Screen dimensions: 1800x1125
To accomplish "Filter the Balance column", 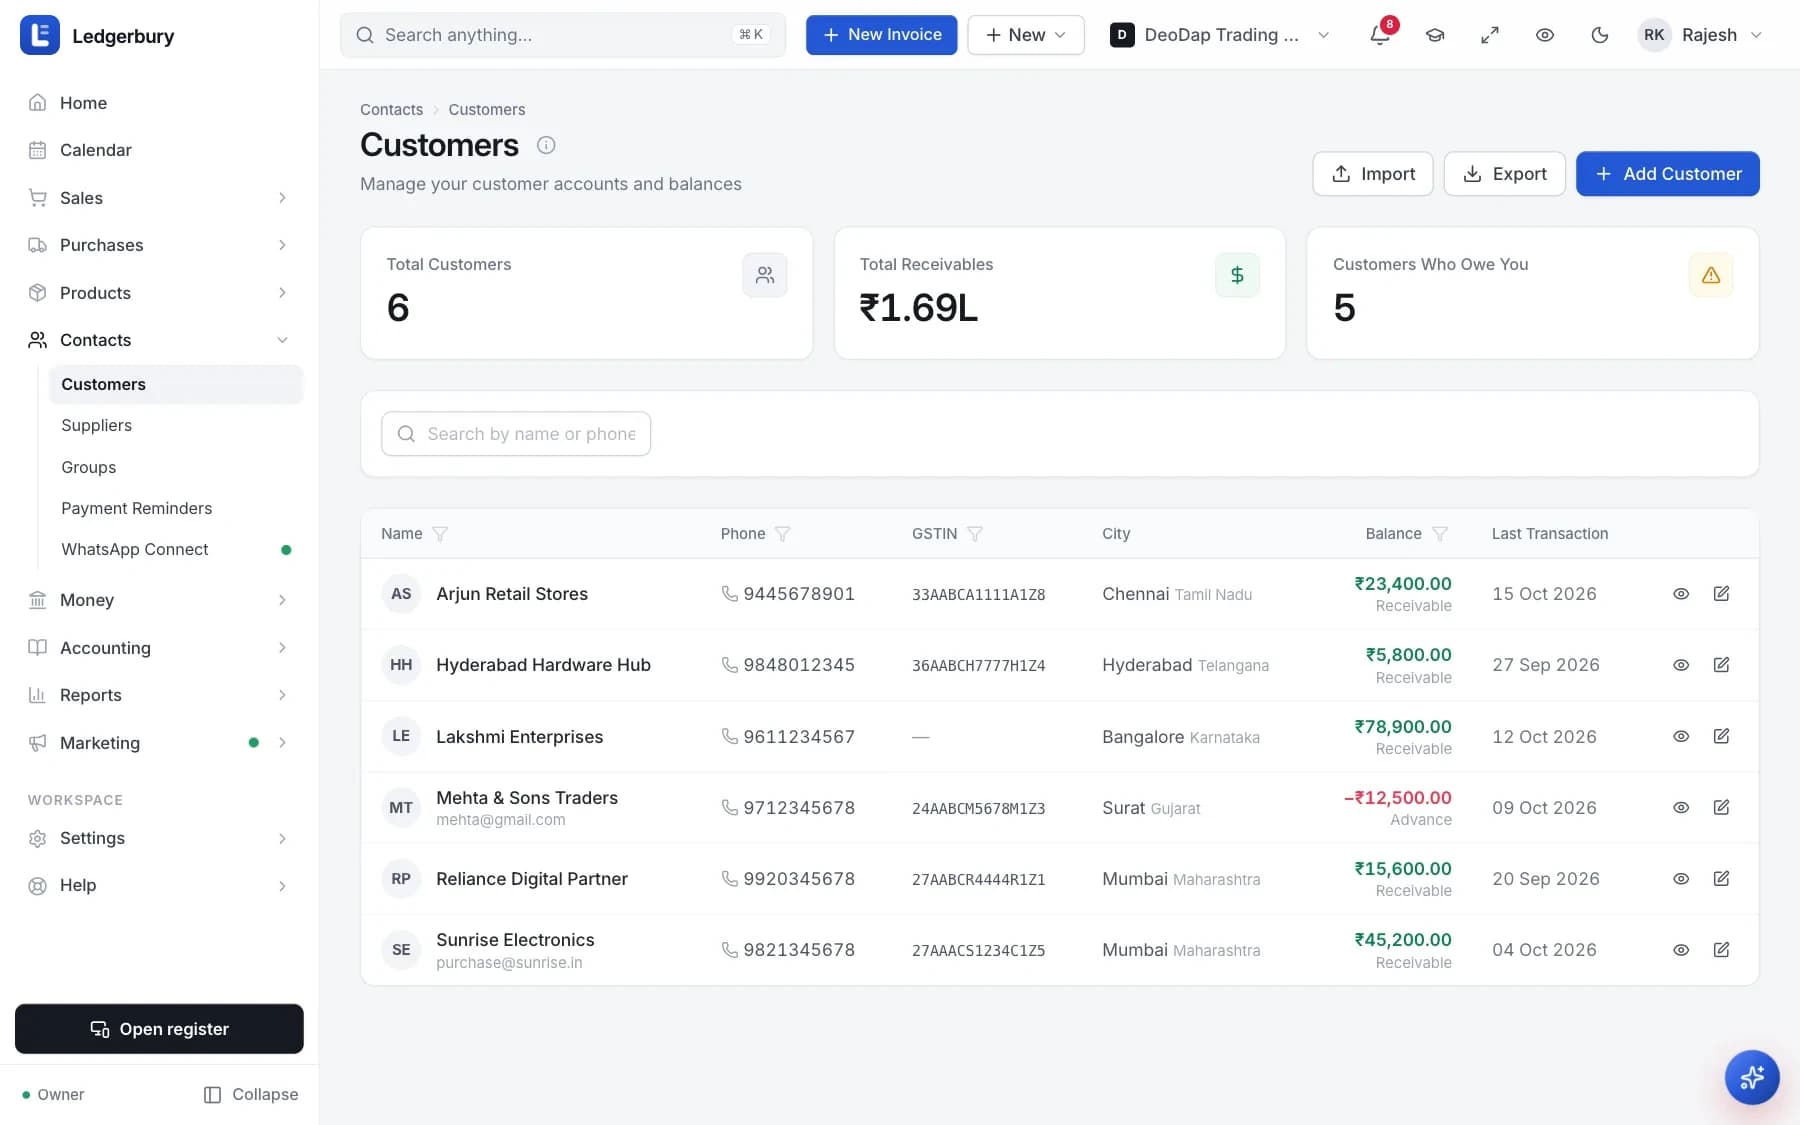I will click(1440, 534).
